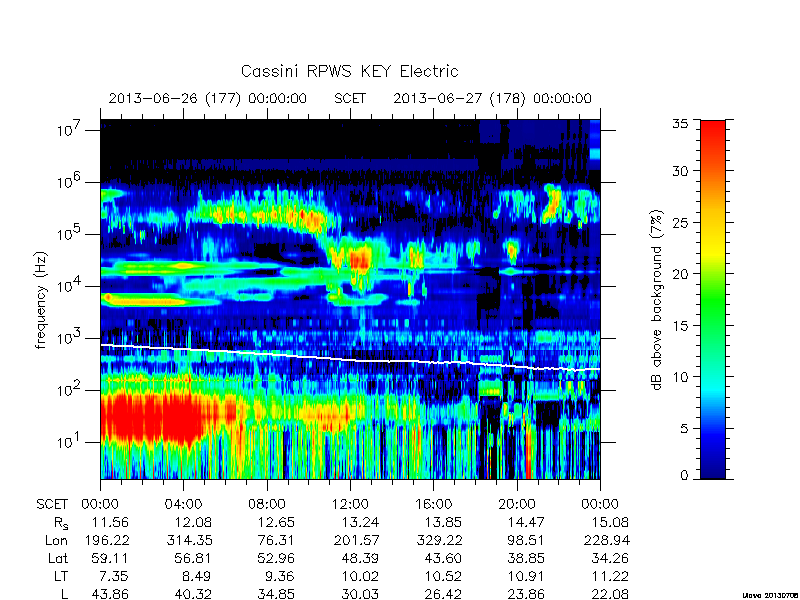
Task: Select the end date 2013-06-27 (178) 00:00:00
Action: [492, 98]
